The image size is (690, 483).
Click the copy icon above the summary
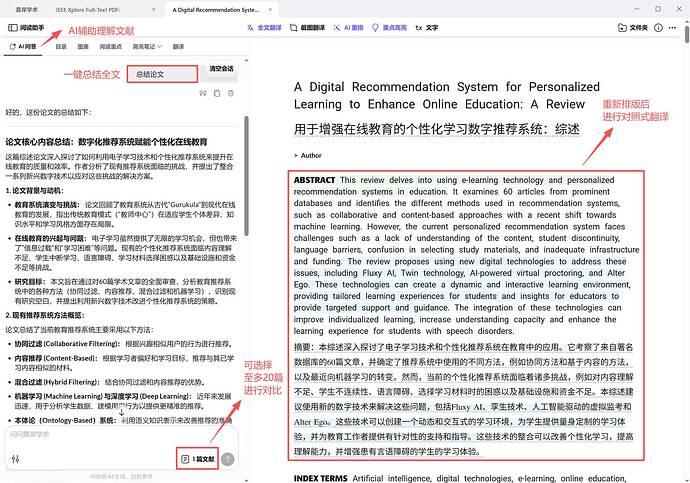pyautogui.click(x=217, y=93)
